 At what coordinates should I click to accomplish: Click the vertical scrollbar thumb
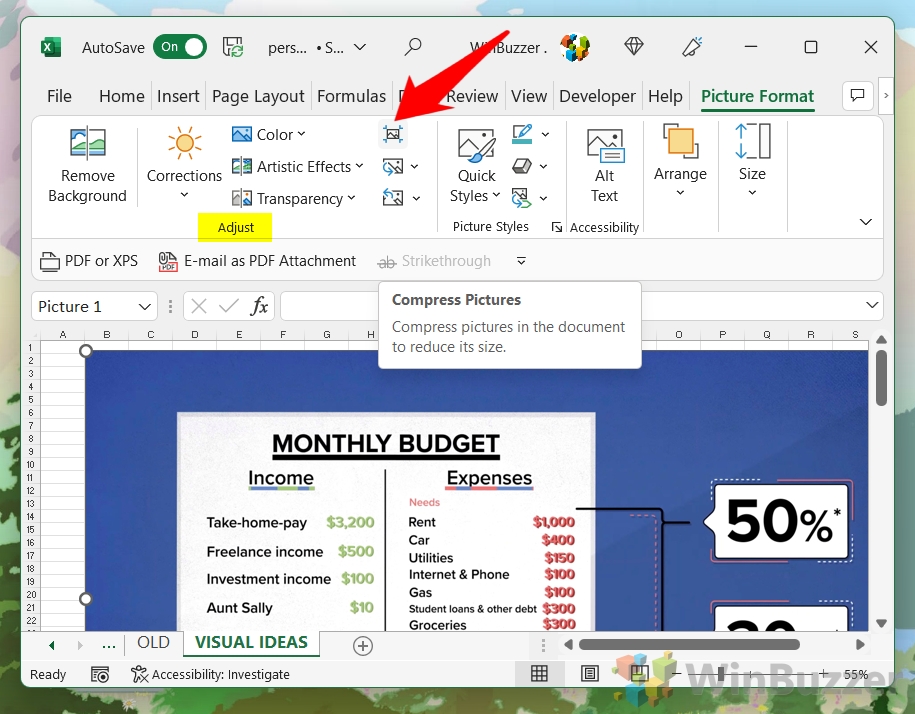[881, 377]
